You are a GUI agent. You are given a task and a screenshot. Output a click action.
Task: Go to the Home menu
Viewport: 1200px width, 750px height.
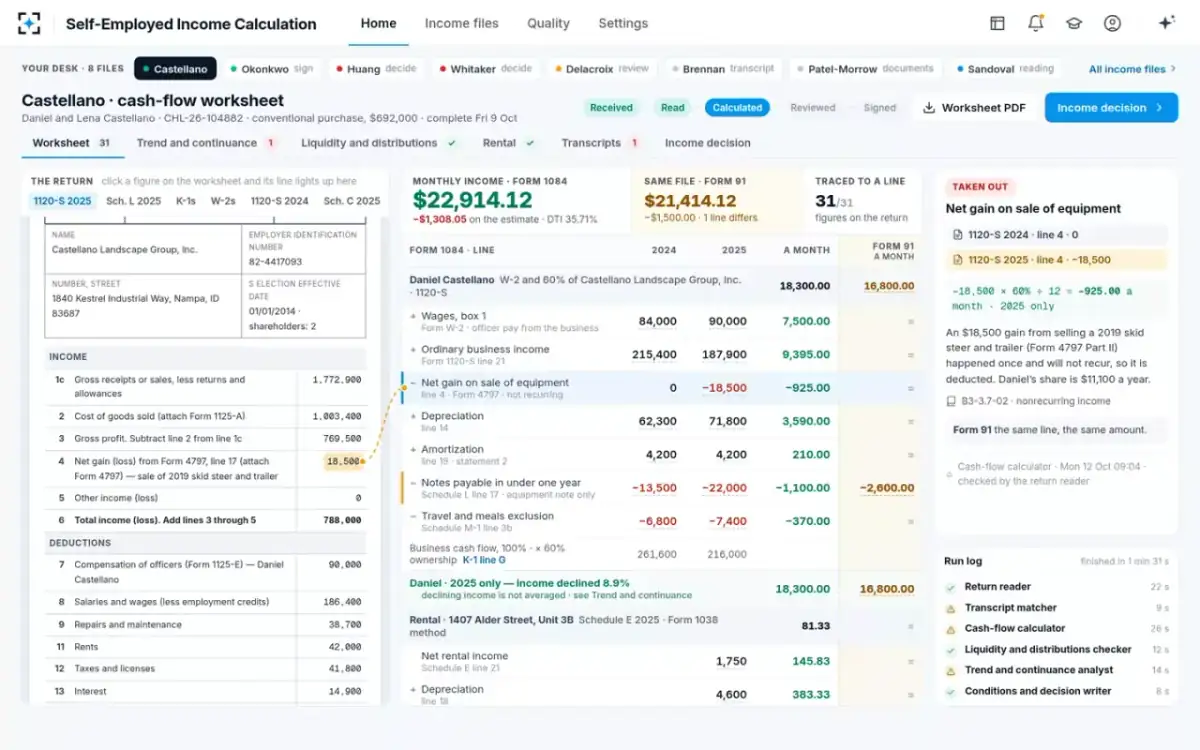click(378, 23)
